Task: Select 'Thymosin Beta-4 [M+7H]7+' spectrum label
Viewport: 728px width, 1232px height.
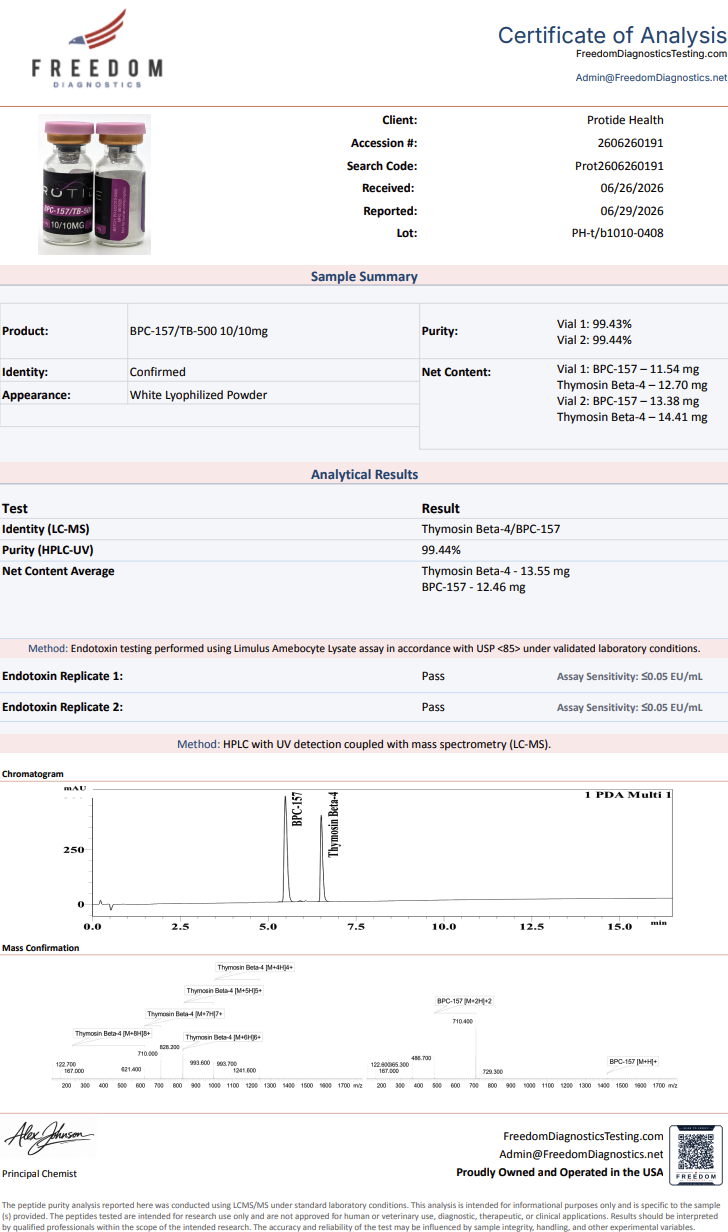Action: pos(185,1013)
